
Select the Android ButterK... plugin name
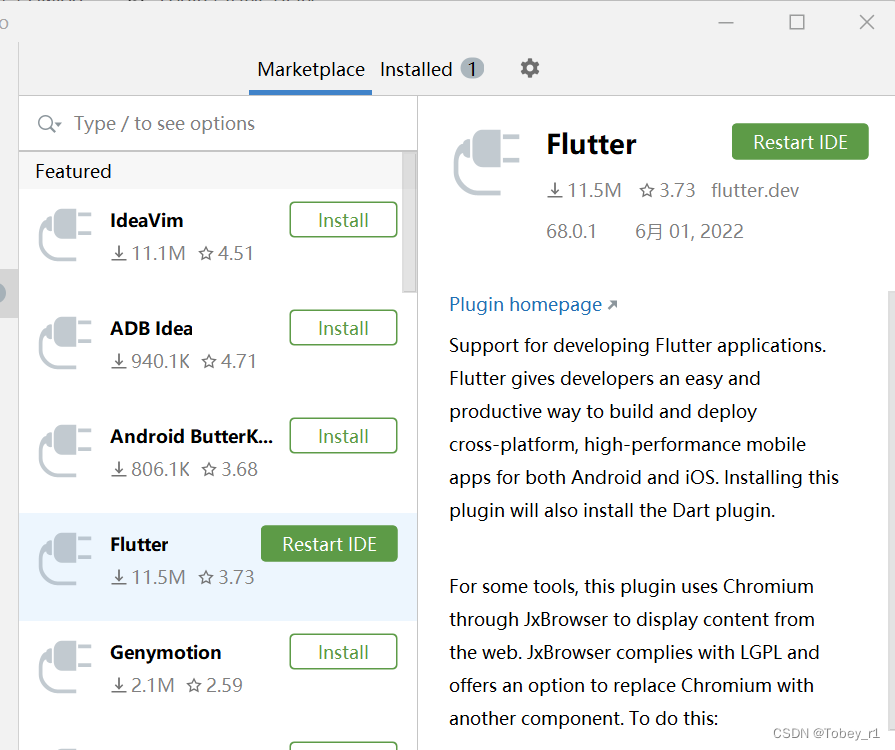point(192,436)
